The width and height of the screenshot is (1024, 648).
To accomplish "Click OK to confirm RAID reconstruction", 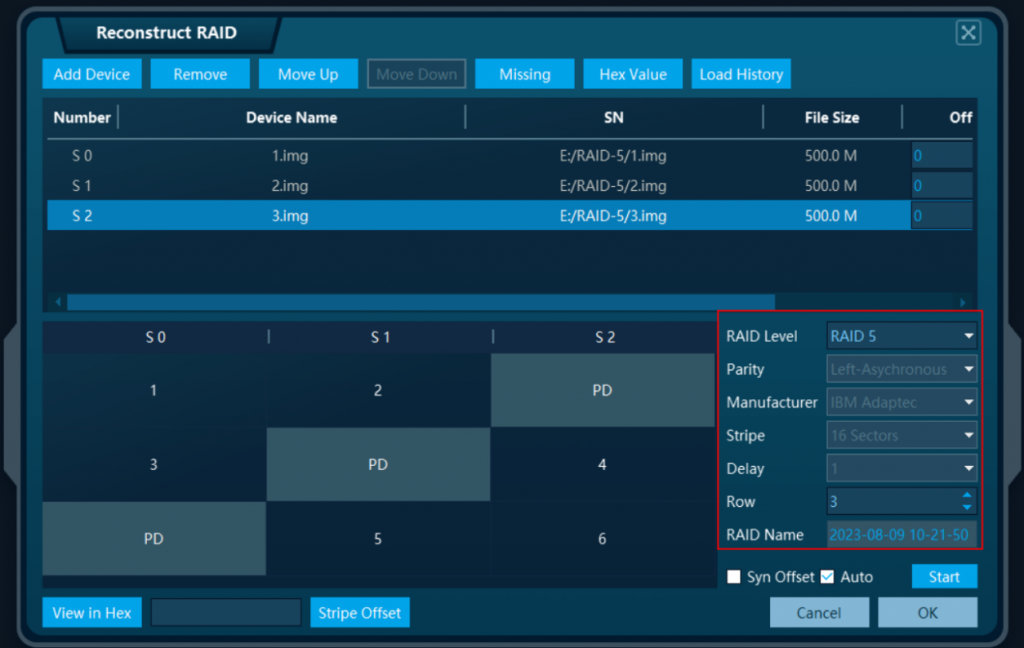I will [927, 612].
